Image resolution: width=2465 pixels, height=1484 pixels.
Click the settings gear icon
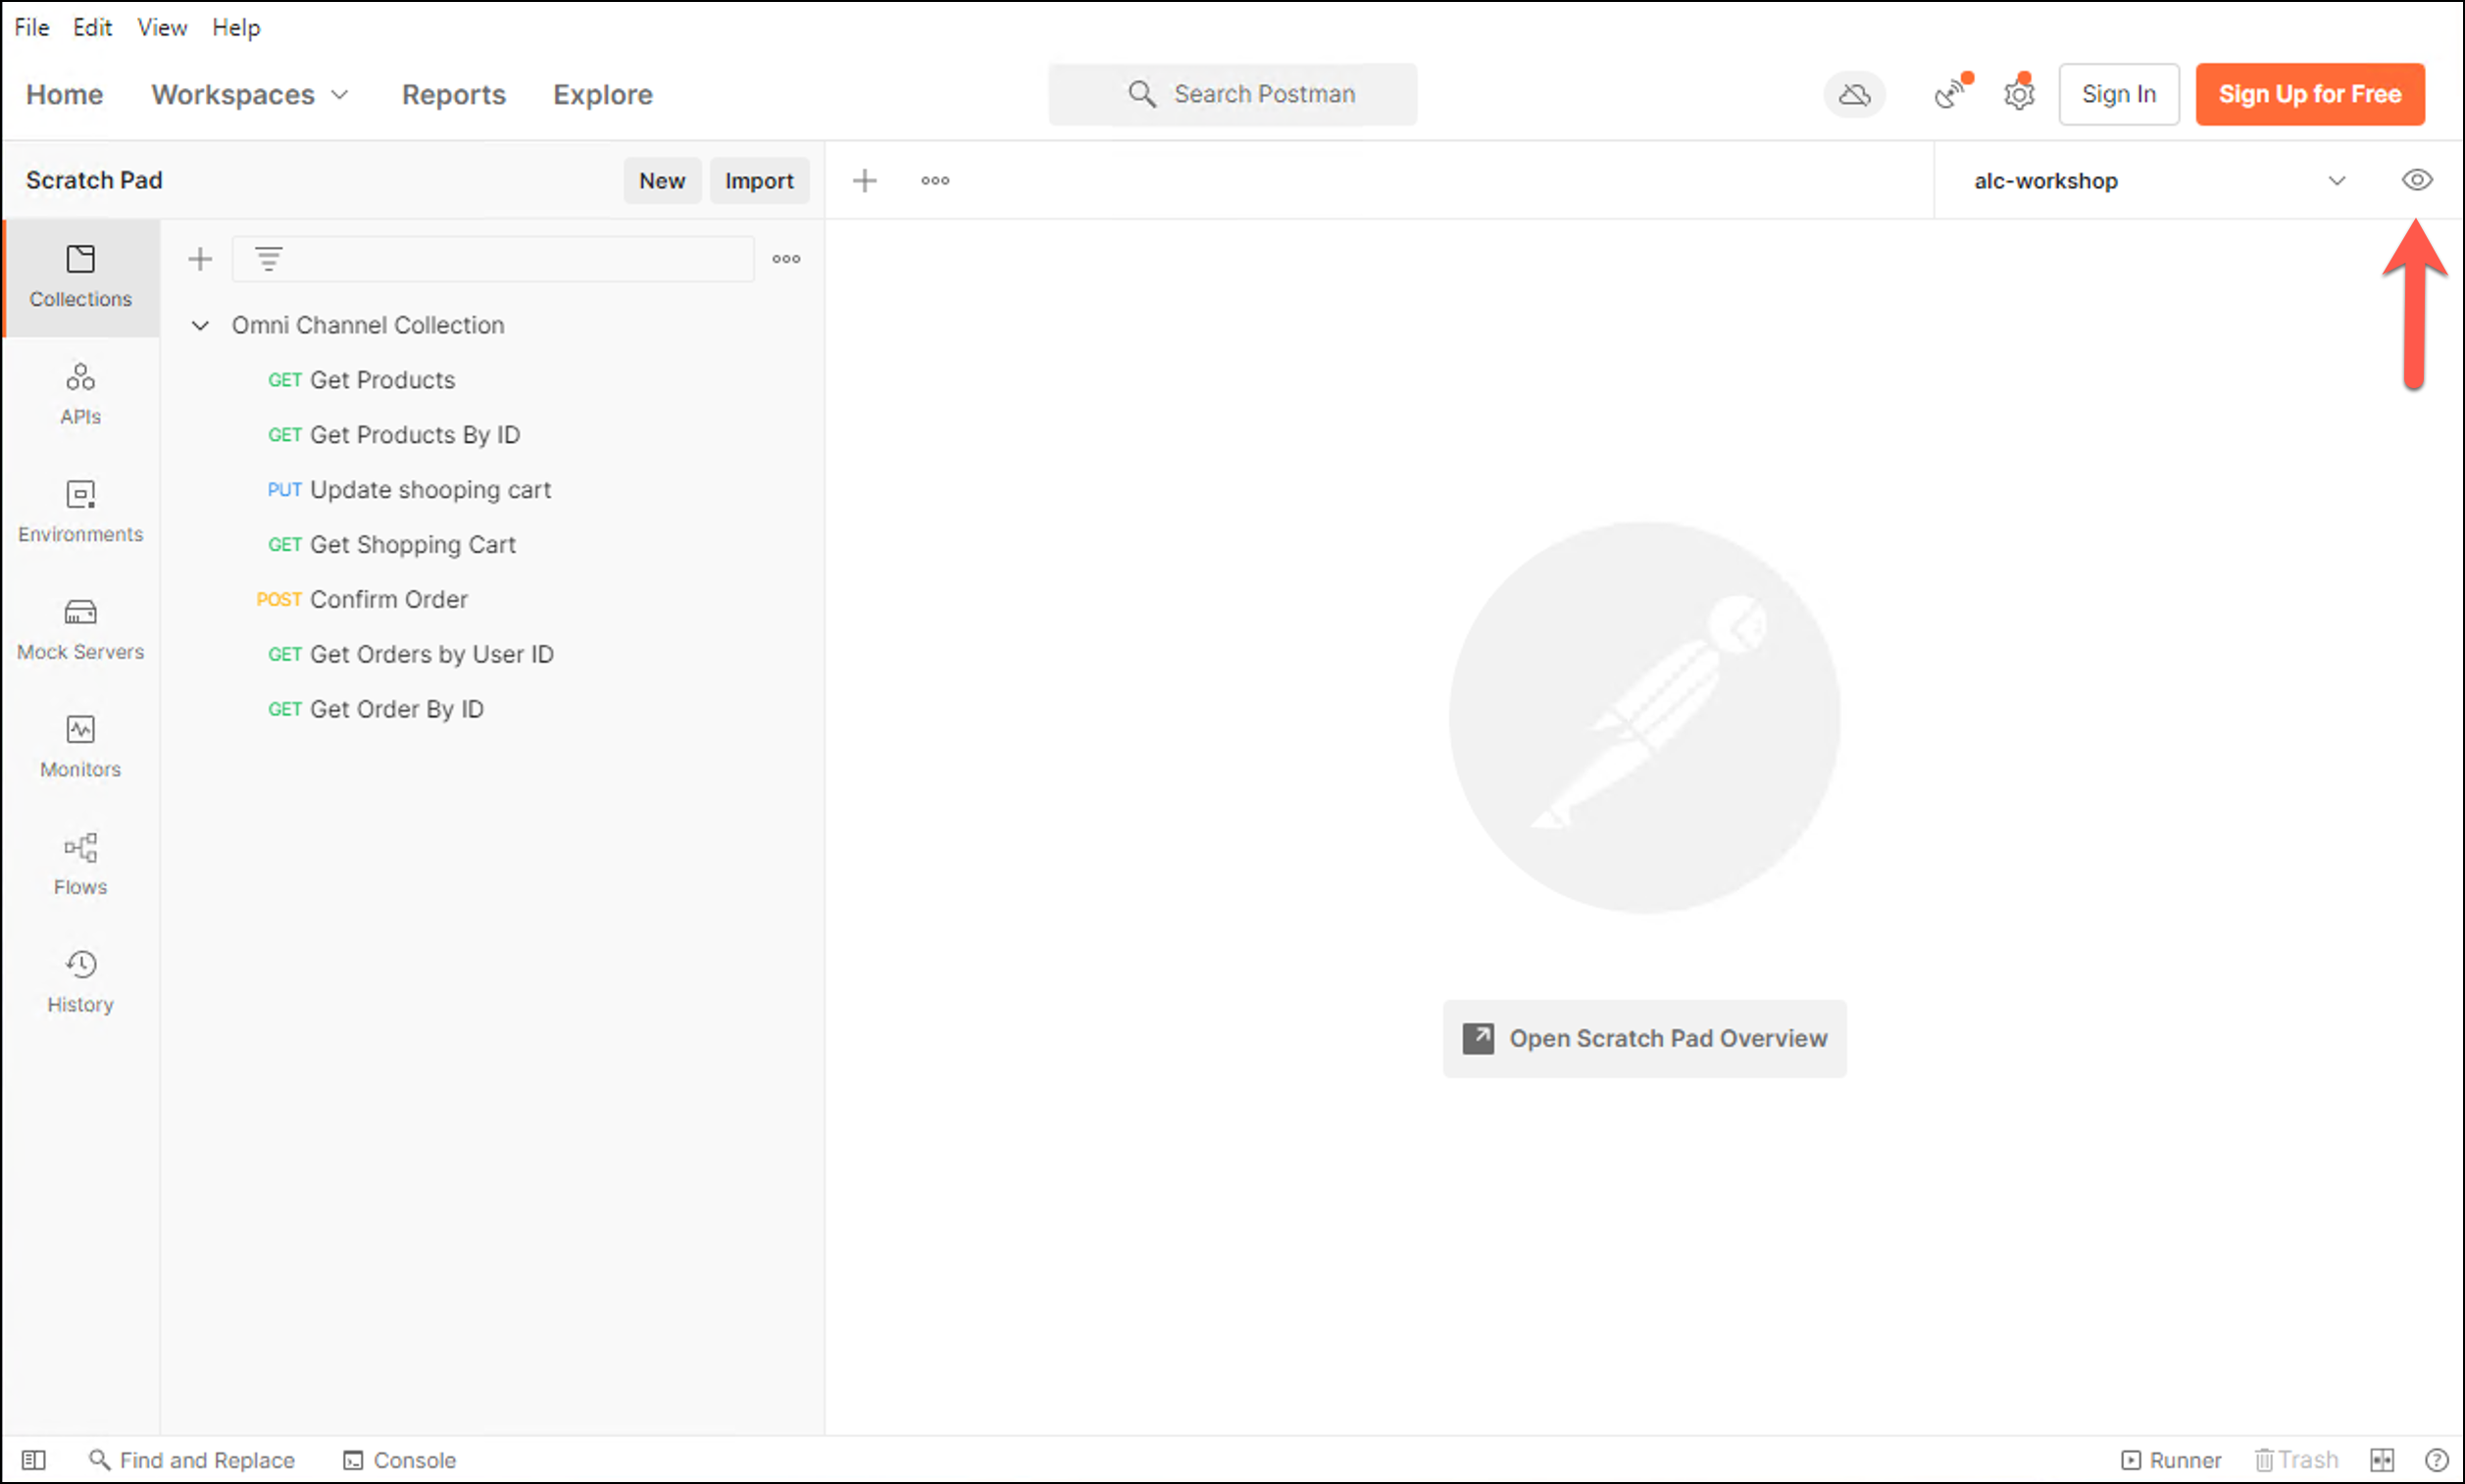(2018, 95)
